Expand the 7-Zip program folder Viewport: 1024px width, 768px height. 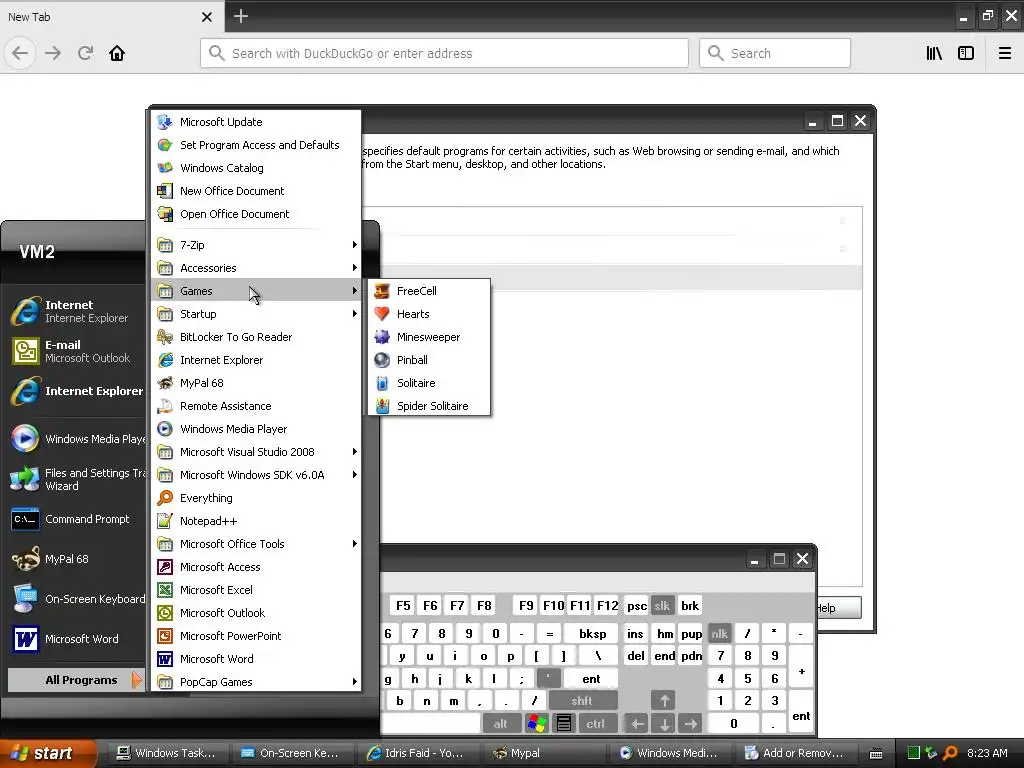coord(256,245)
